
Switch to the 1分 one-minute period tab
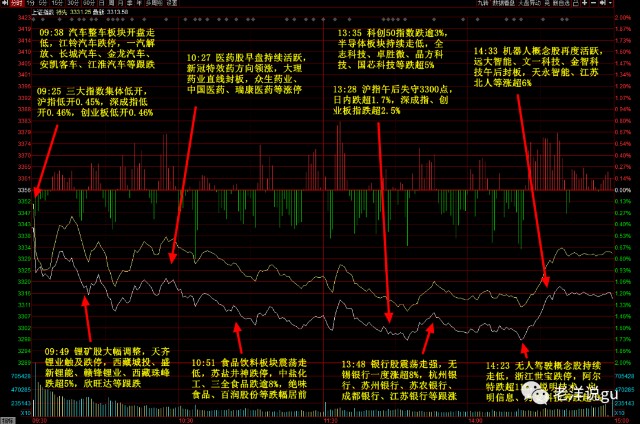(31, 3)
